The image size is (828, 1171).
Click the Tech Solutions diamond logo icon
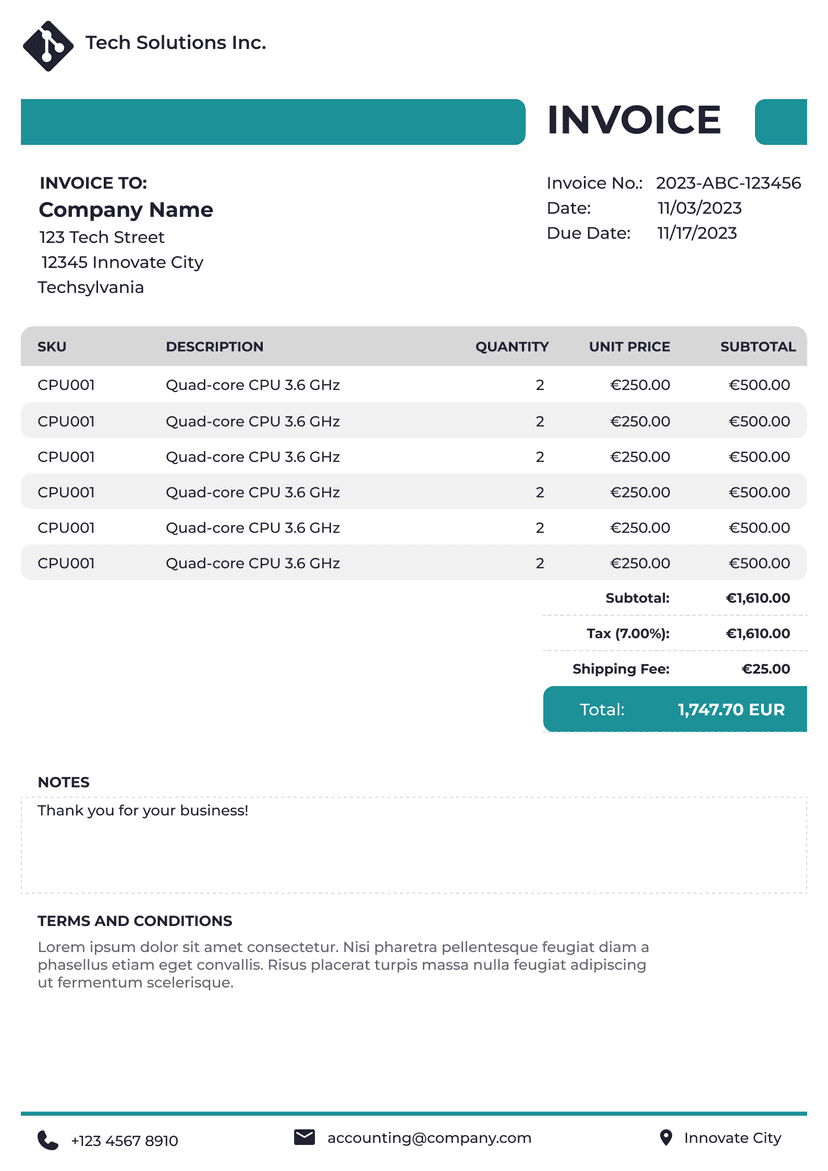[48, 45]
